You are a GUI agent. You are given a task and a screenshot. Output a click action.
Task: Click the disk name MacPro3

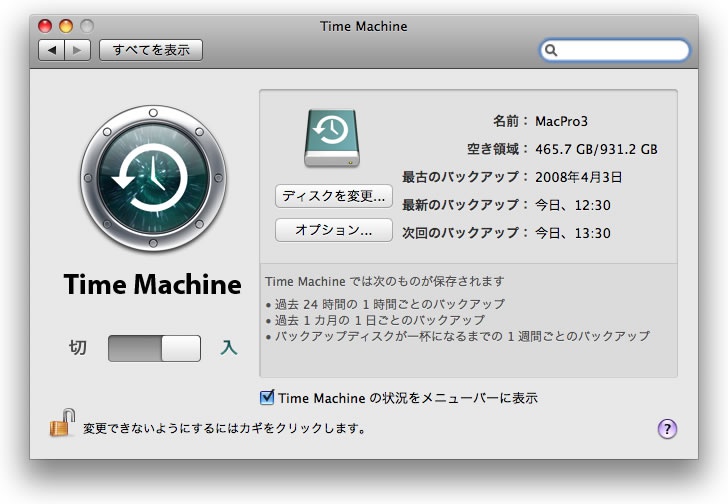[x=561, y=122]
